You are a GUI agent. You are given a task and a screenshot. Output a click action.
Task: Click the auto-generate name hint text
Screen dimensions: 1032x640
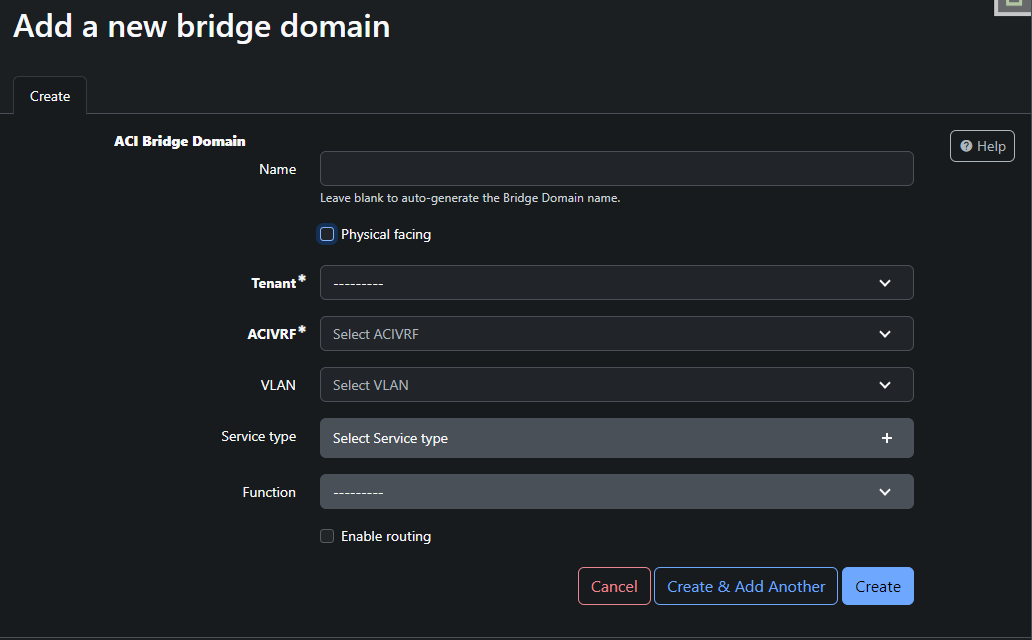pyautogui.click(x=470, y=198)
